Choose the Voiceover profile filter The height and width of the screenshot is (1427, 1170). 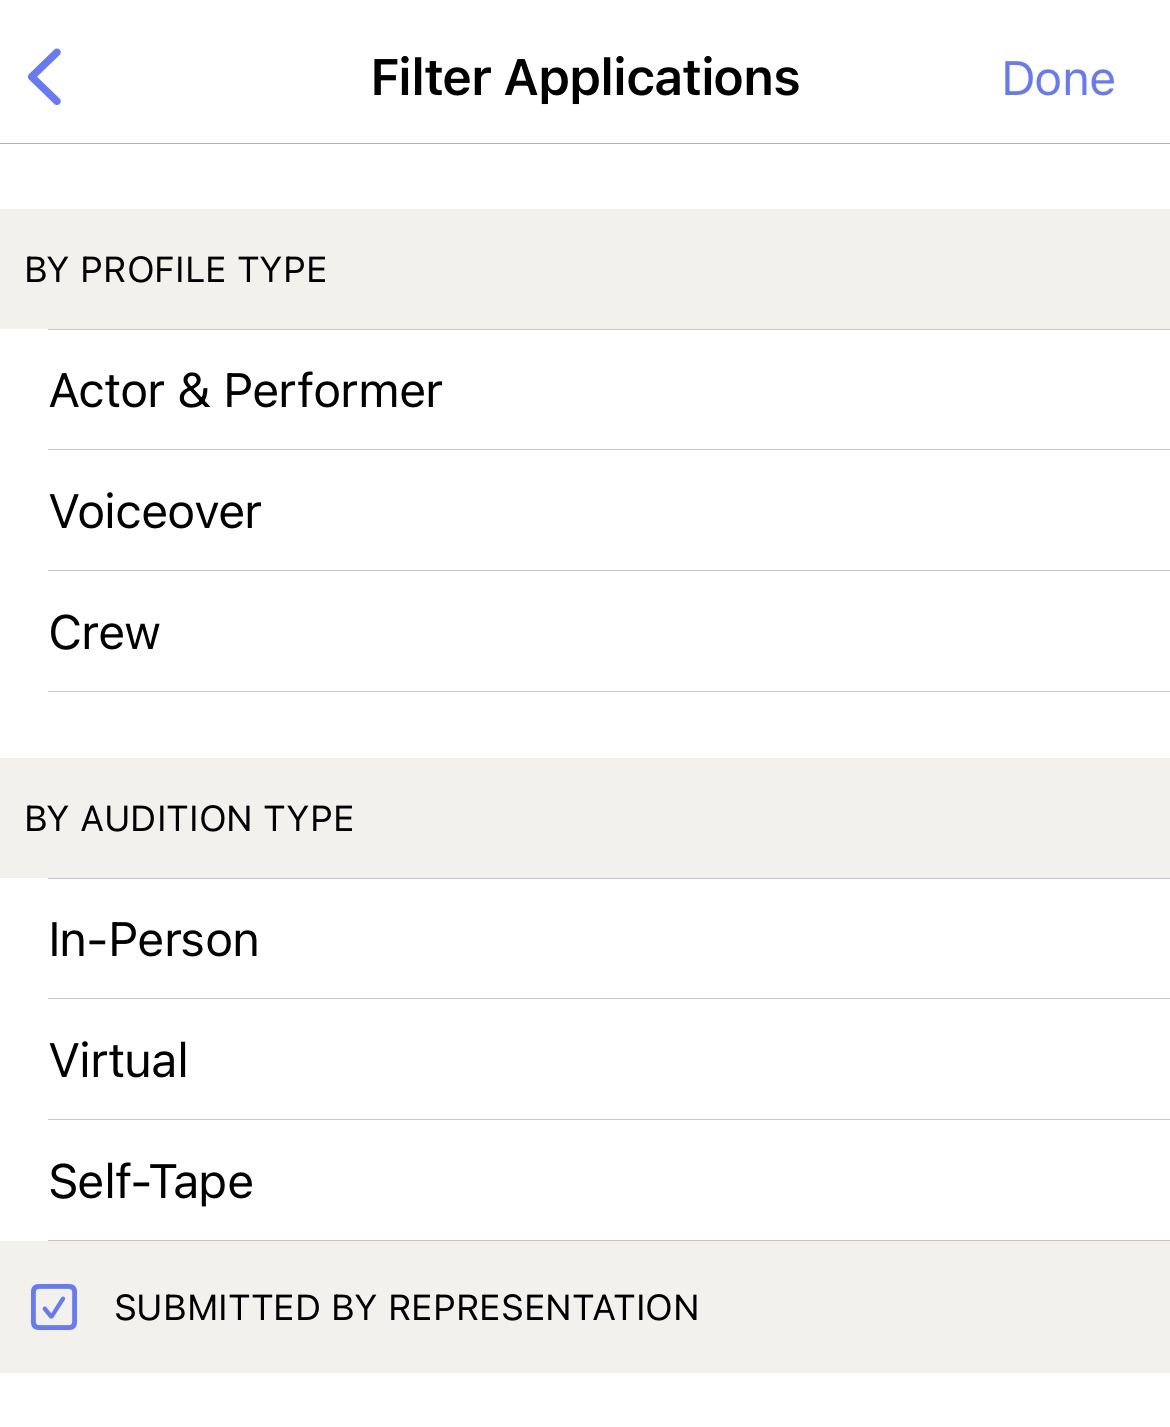point(585,511)
